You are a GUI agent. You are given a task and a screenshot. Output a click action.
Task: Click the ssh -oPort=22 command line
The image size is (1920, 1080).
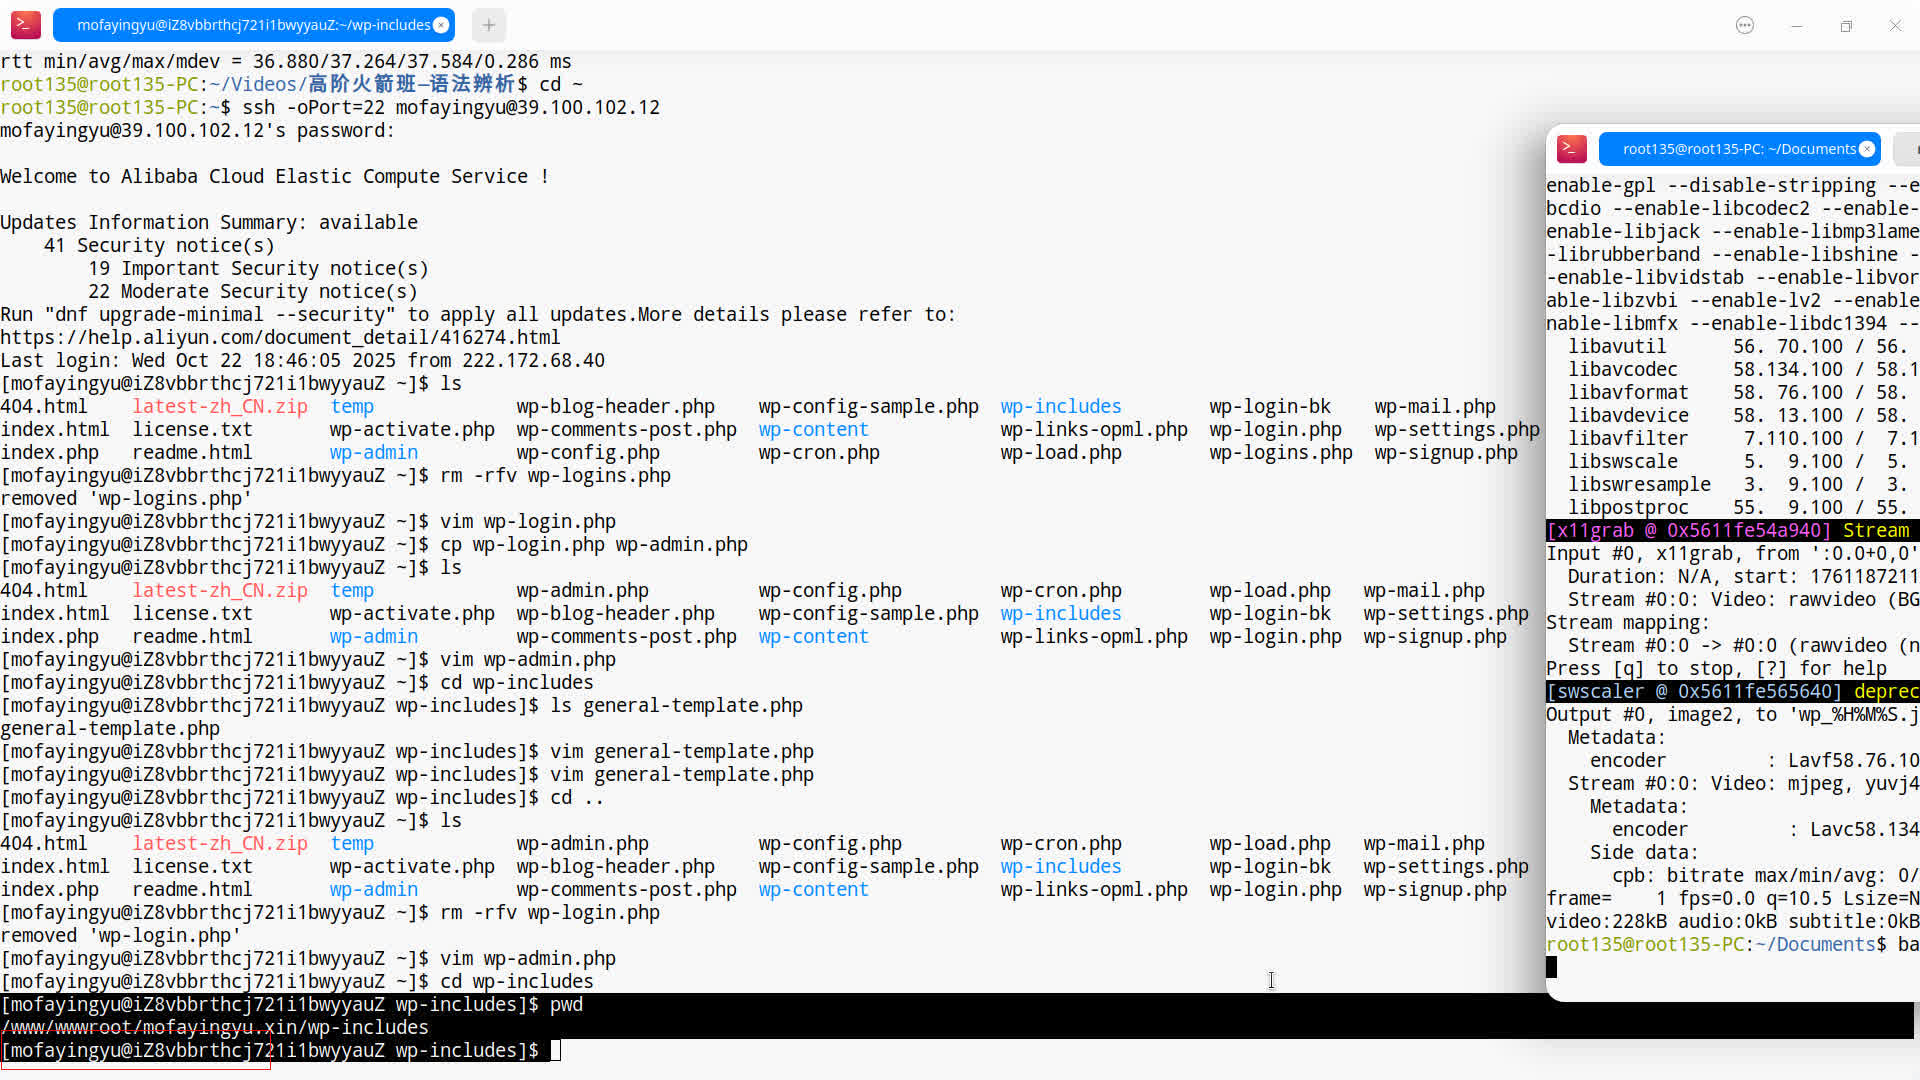click(450, 108)
